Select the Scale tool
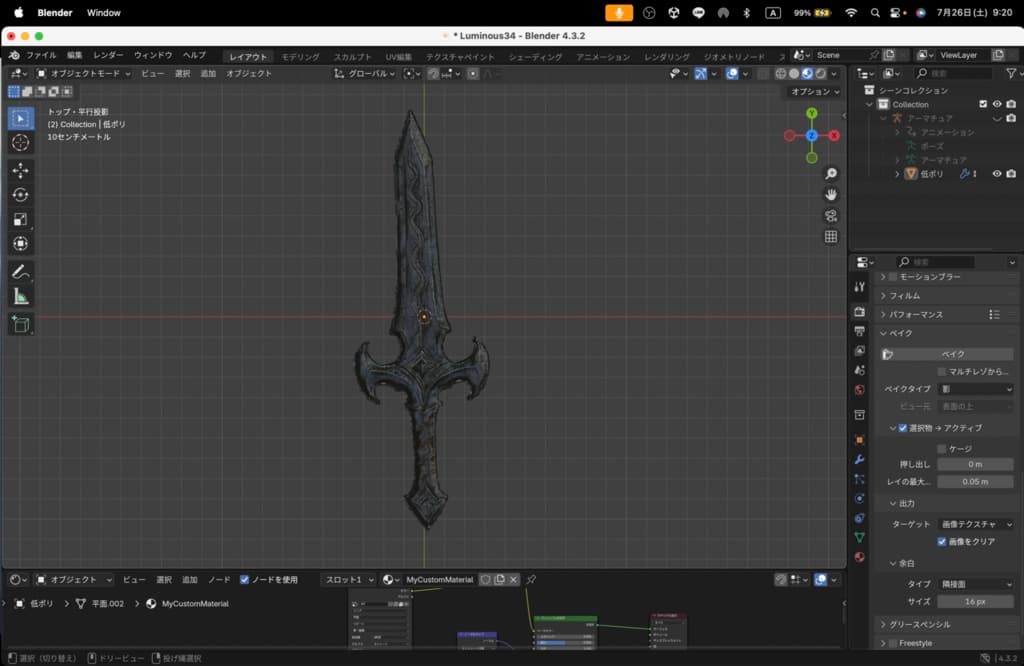Viewport: 1024px width, 666px height. [21, 220]
